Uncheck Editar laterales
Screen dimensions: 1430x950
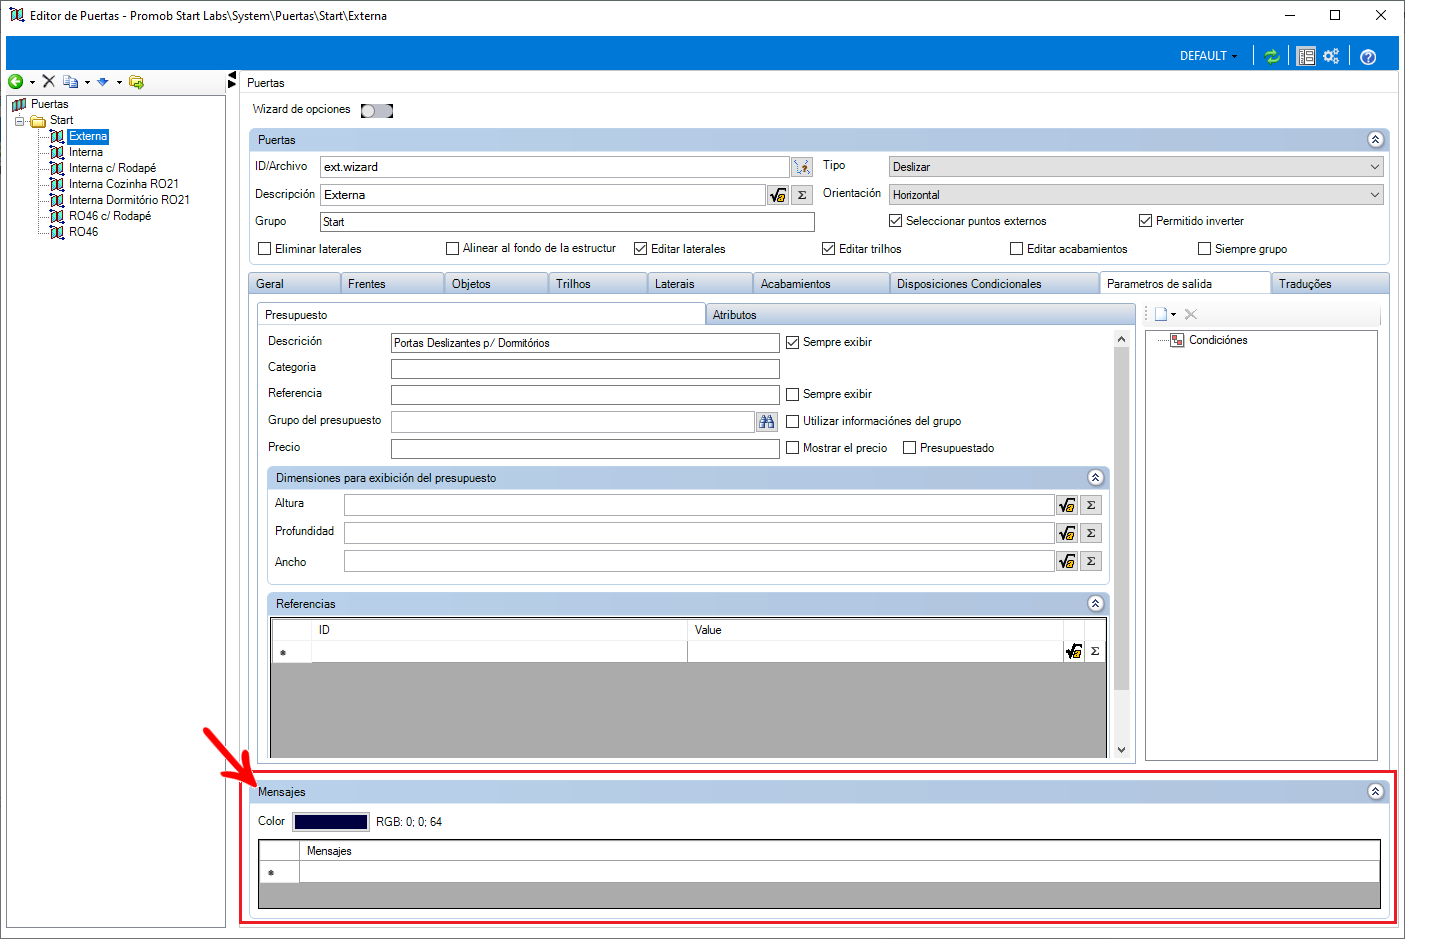click(641, 249)
